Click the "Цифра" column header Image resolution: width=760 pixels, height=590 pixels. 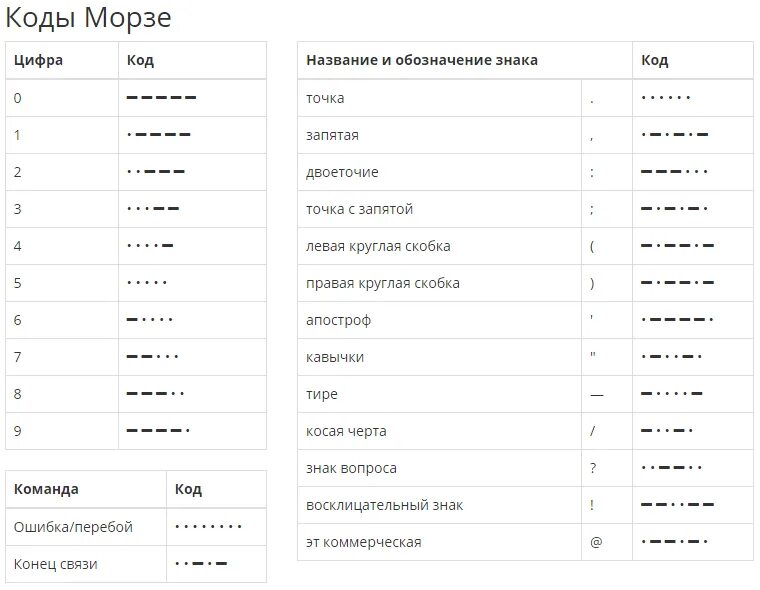pos(38,60)
